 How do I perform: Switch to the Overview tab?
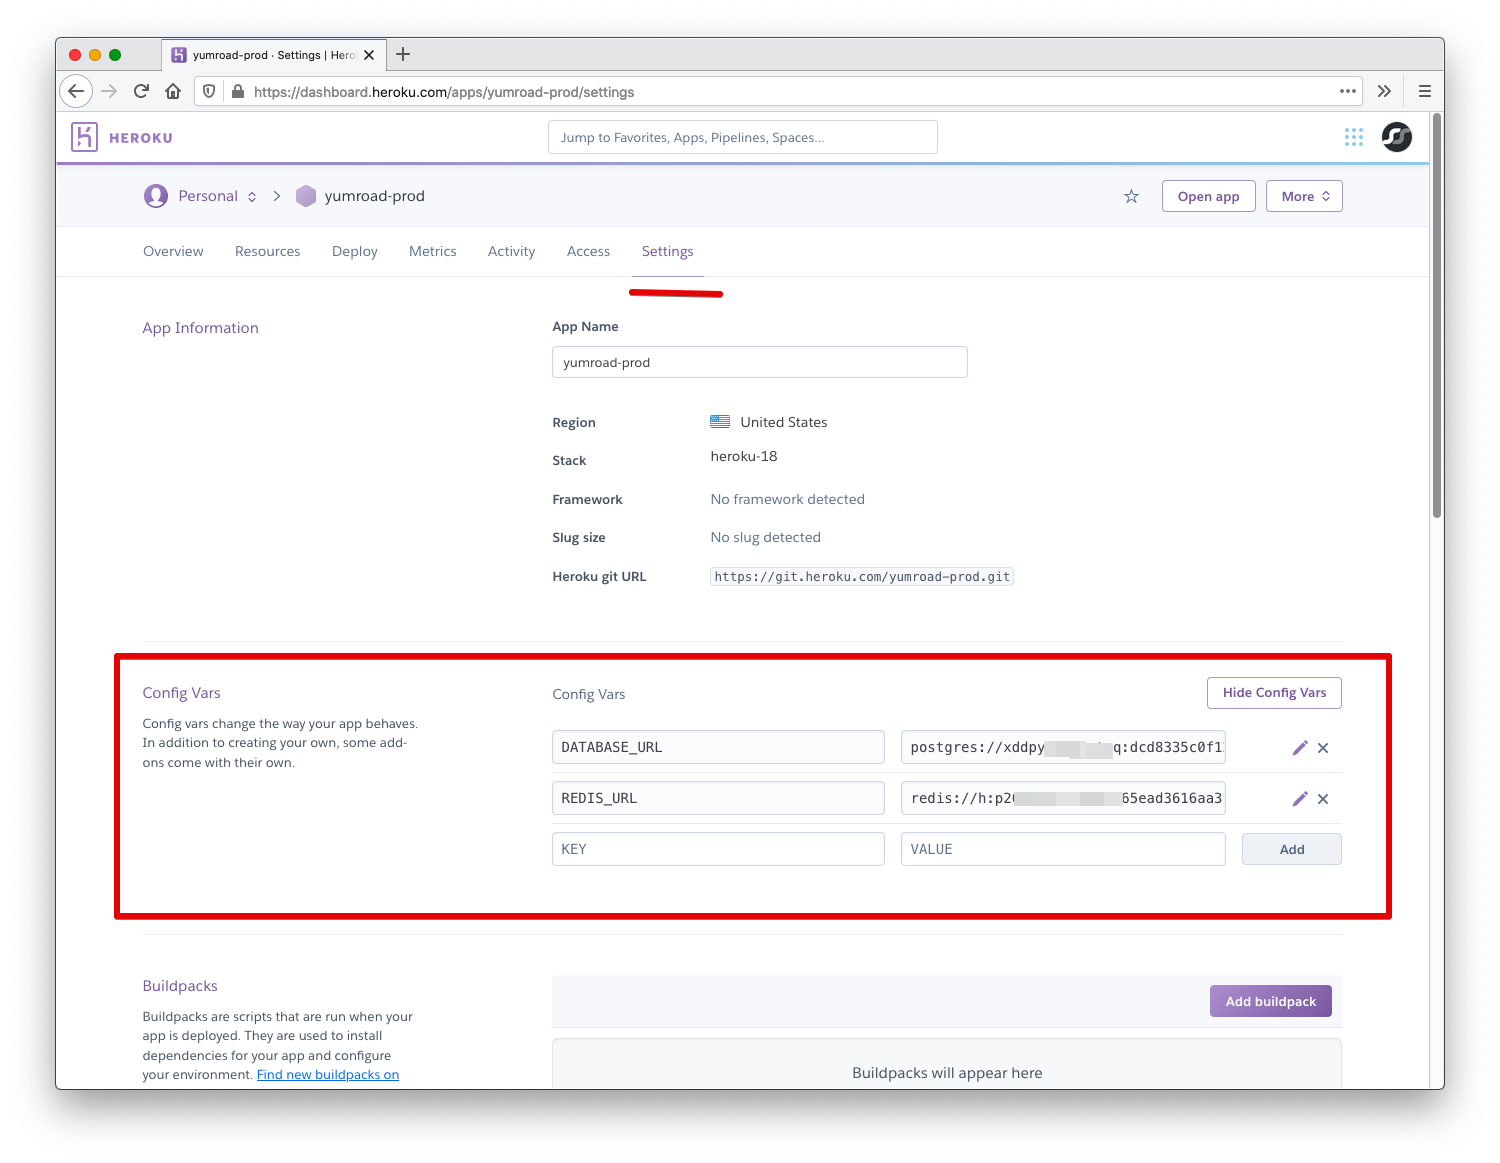coord(173,251)
